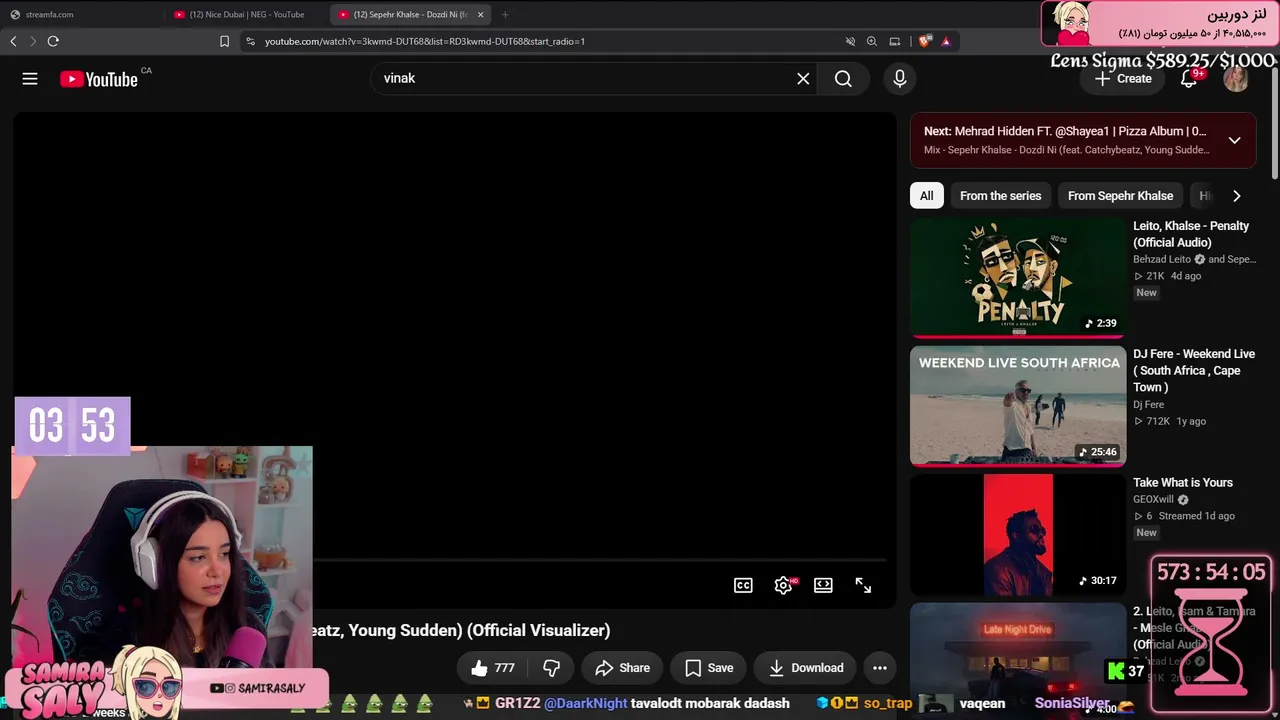Open the Late Night Drive thumbnail
The image size is (1280, 720).
tap(1018, 659)
